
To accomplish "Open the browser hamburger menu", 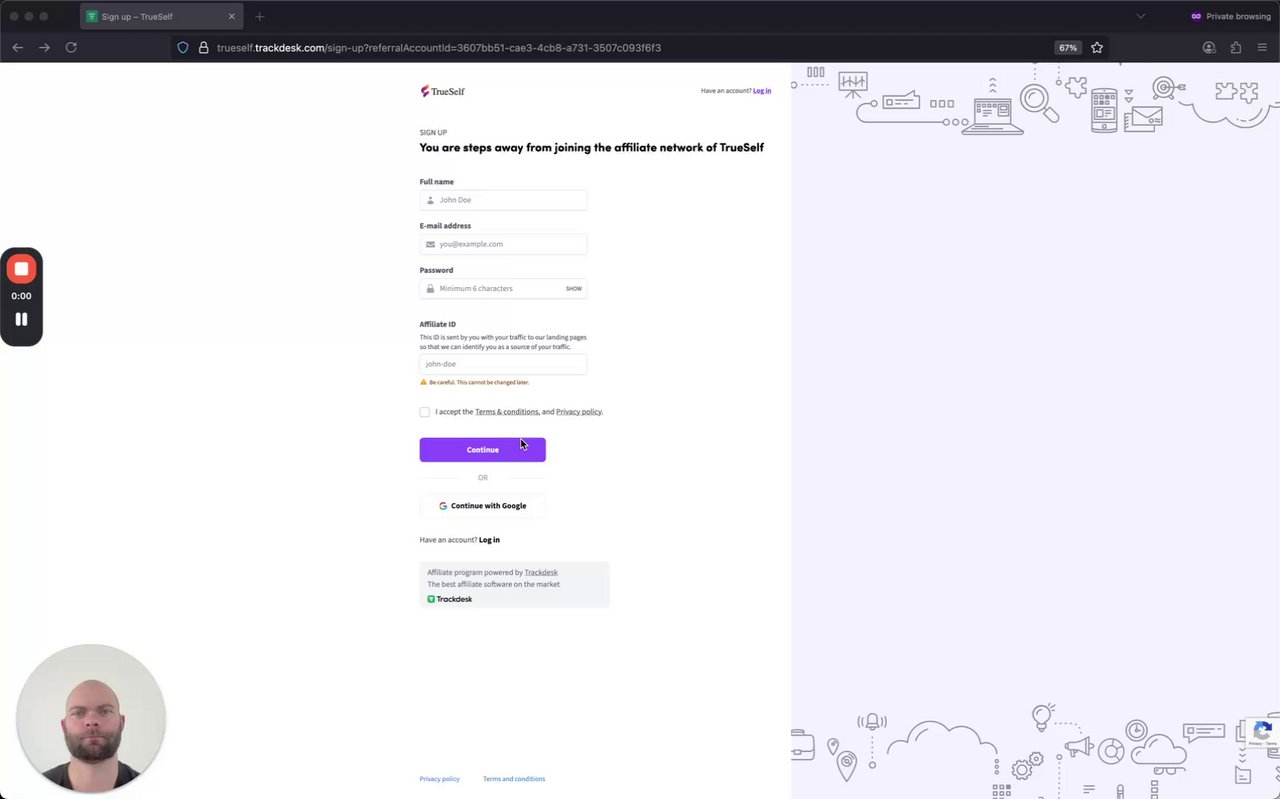I will tap(1262, 47).
